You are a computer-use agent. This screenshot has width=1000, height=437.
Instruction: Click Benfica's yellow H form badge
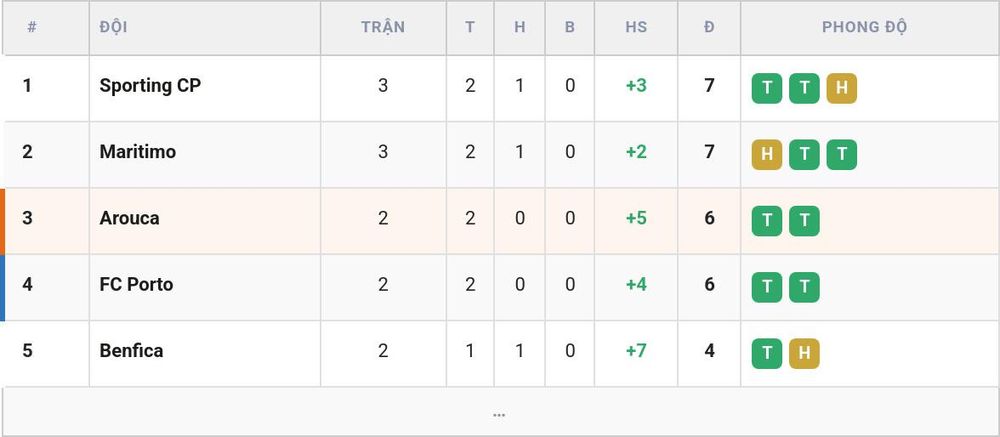(804, 353)
